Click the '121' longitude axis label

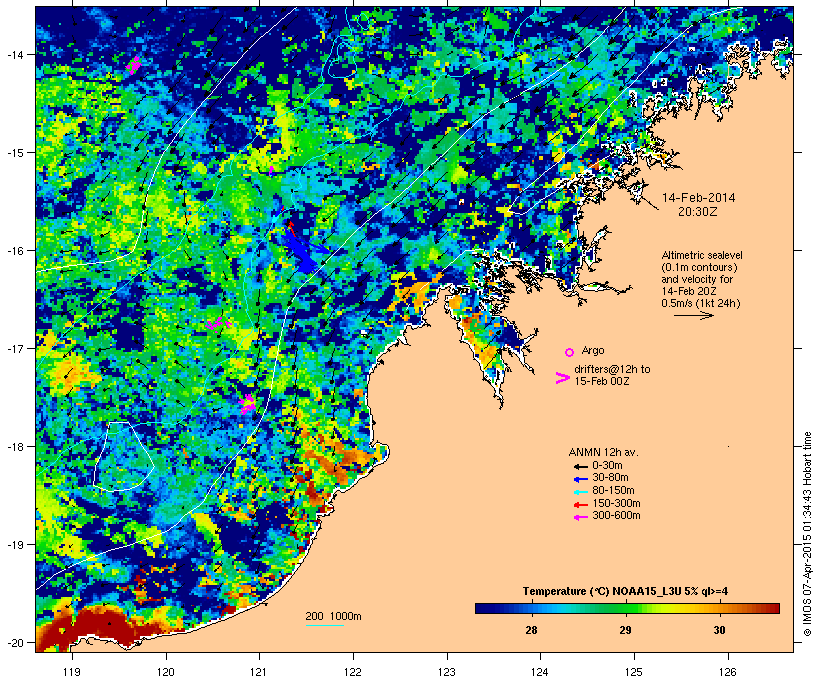(259, 672)
